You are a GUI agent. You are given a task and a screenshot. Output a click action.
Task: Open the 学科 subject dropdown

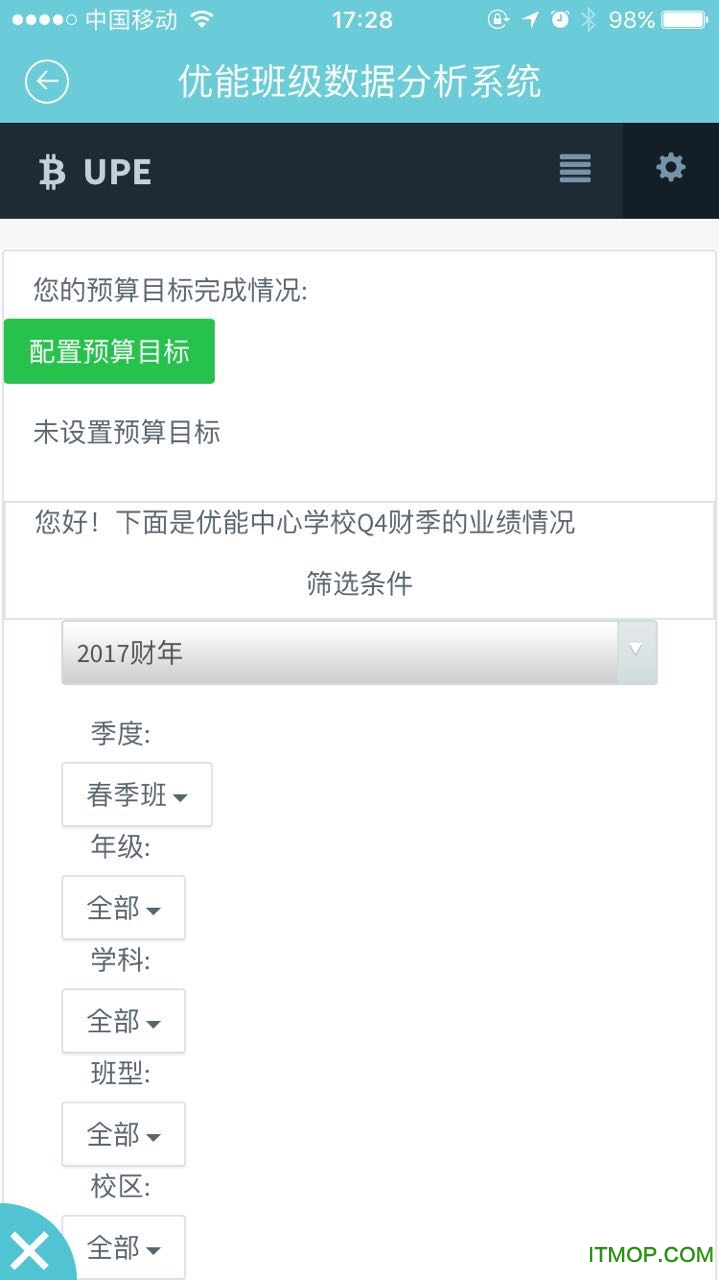[123, 1021]
